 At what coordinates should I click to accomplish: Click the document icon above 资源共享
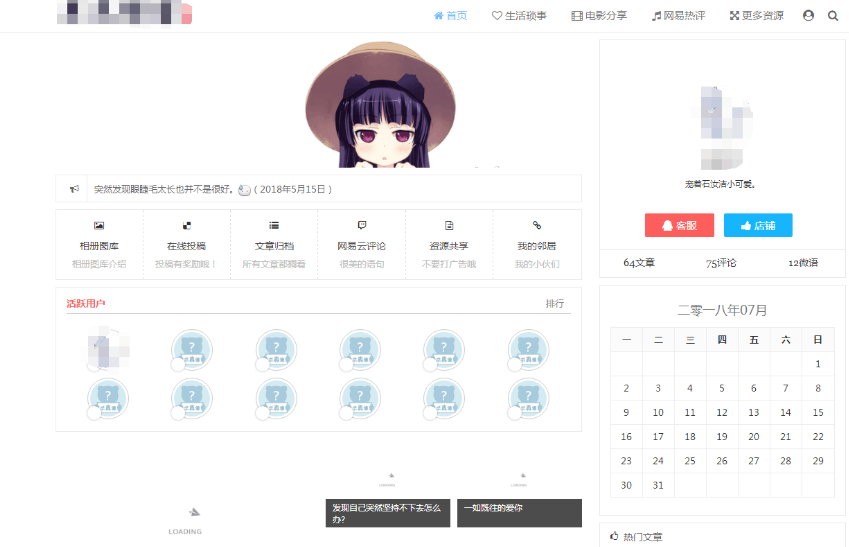449,225
